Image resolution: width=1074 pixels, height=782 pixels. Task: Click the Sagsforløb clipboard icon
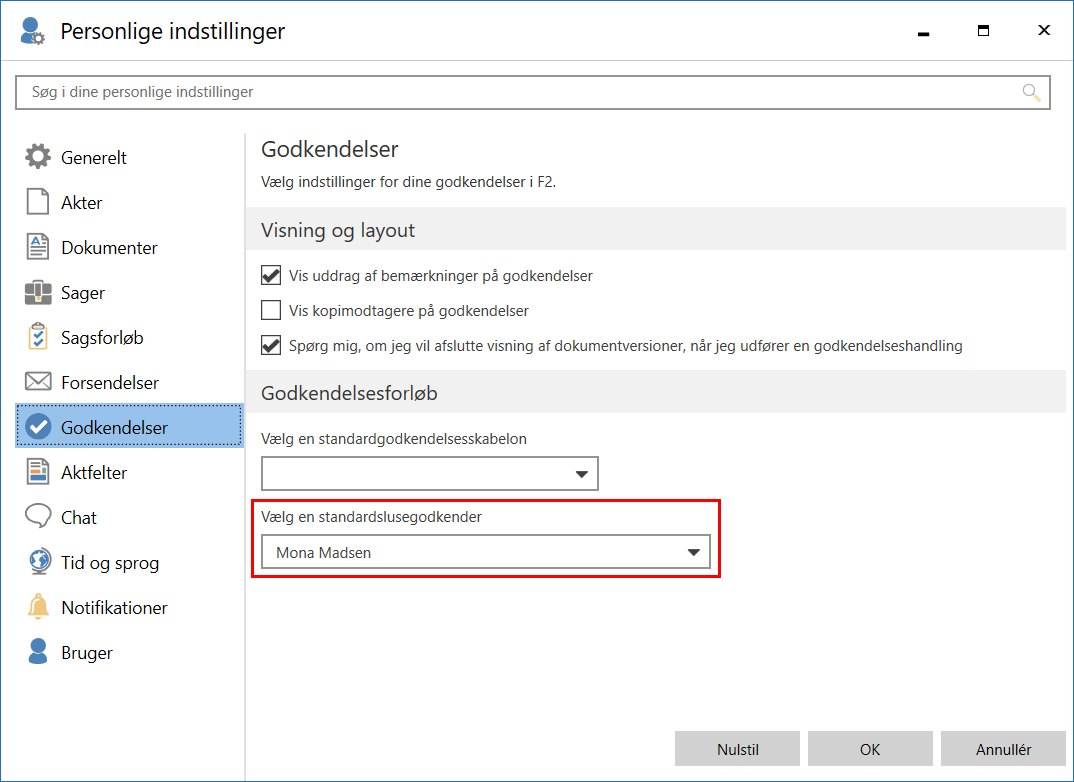38,337
